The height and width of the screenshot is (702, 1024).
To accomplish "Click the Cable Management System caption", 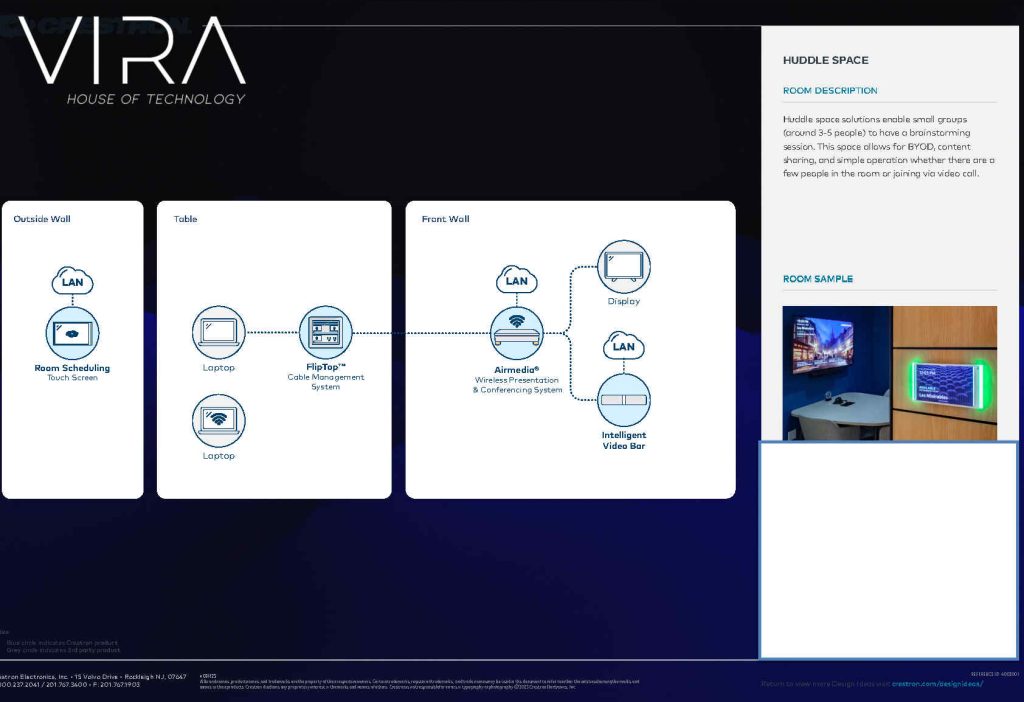I will click(326, 382).
